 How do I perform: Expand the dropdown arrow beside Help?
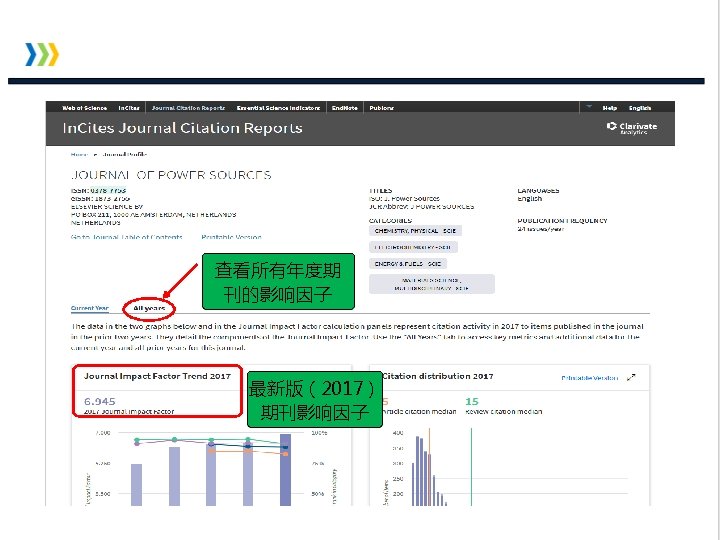[x=589, y=107]
